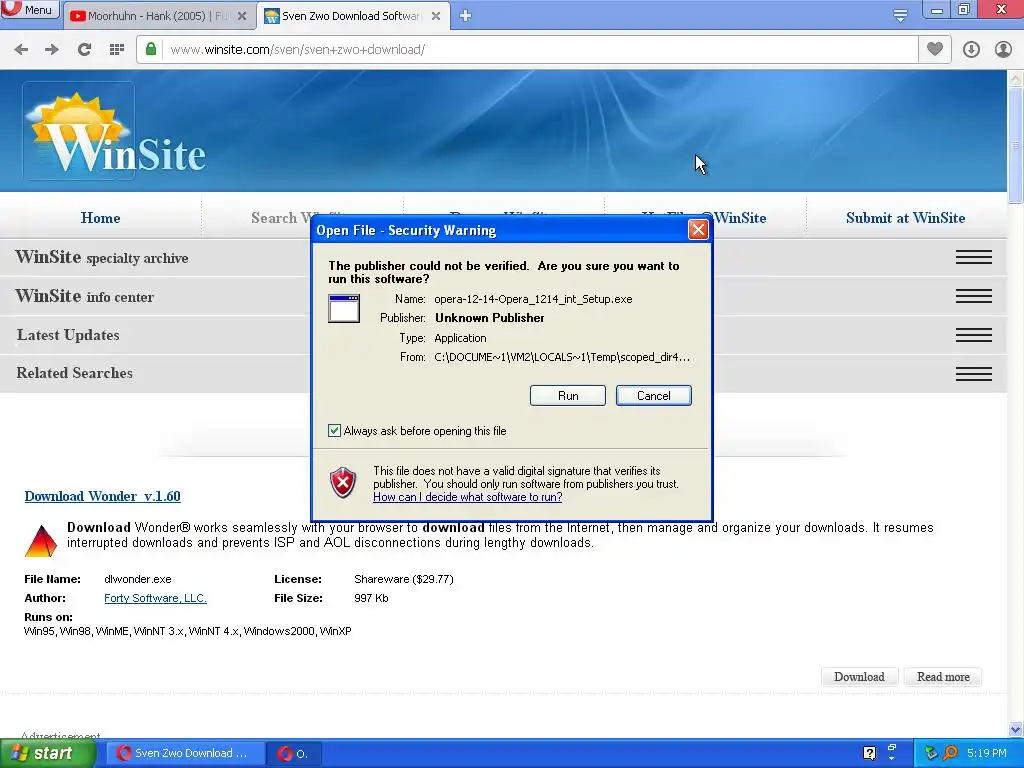Image resolution: width=1024 pixels, height=768 pixels.
Task: Go to the Home navigation item
Action: coord(101,218)
